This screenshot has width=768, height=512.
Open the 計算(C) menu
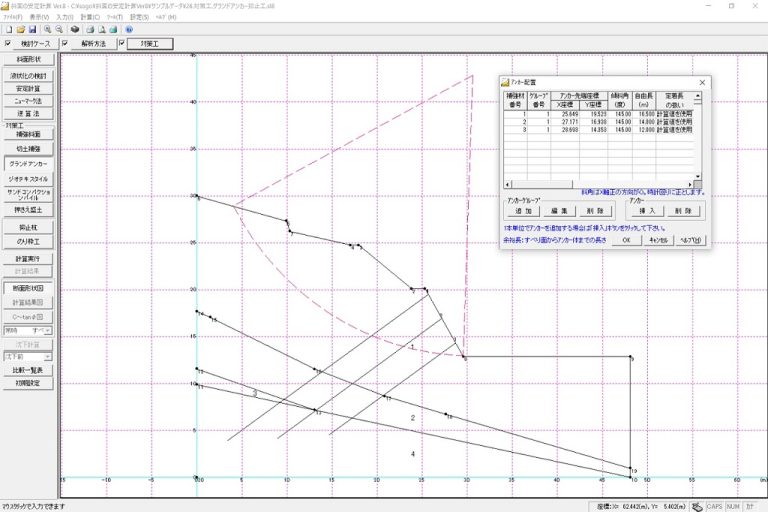pos(90,18)
